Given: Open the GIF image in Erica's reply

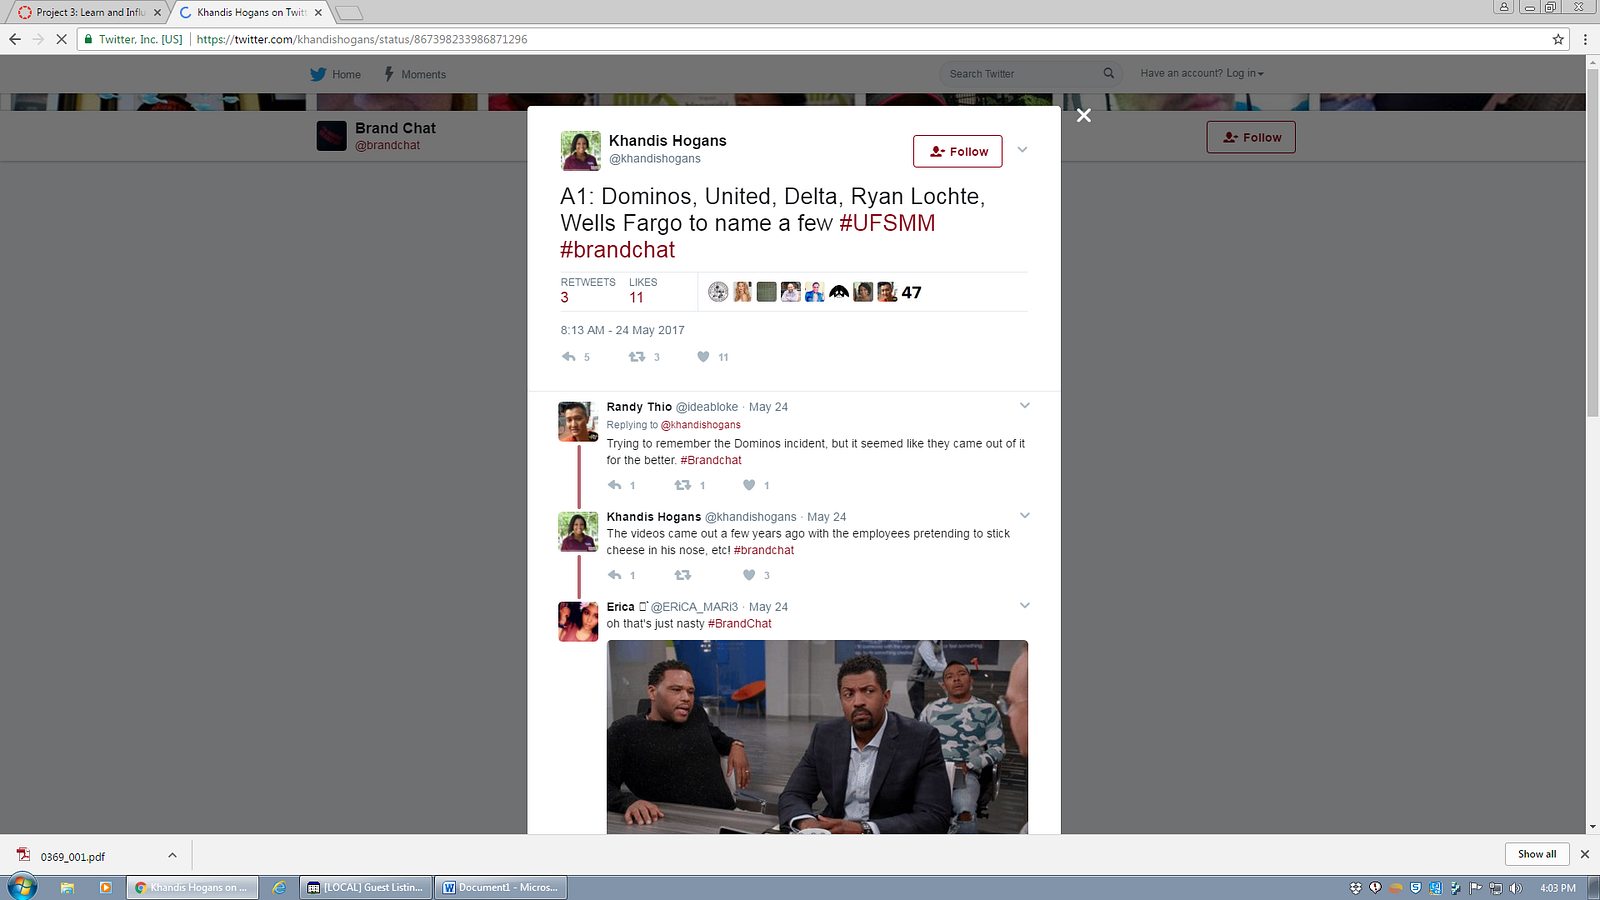Looking at the screenshot, I should (x=817, y=737).
